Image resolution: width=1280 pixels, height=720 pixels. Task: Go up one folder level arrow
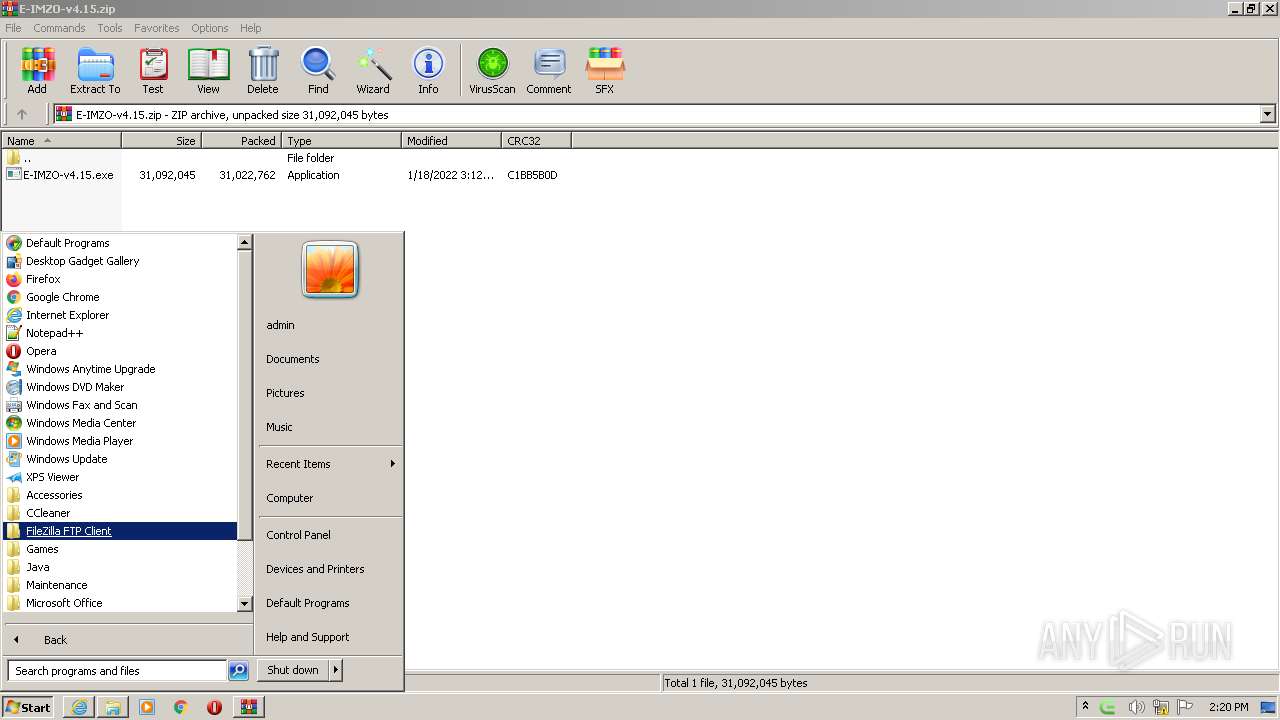pyautogui.click(x=22, y=114)
